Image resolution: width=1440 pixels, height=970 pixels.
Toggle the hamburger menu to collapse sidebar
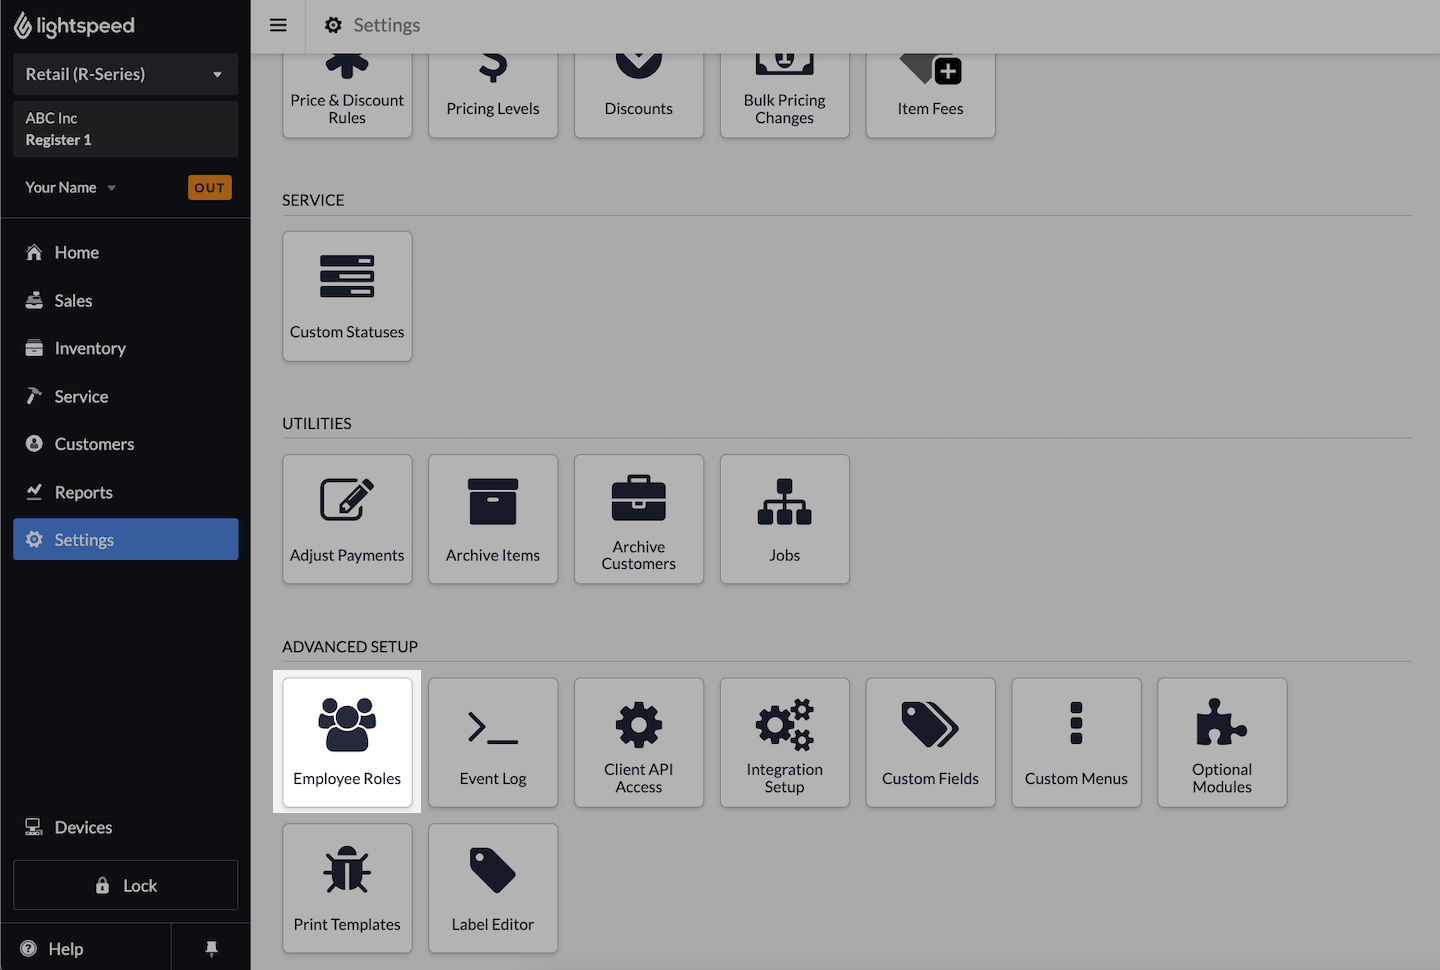(x=279, y=25)
